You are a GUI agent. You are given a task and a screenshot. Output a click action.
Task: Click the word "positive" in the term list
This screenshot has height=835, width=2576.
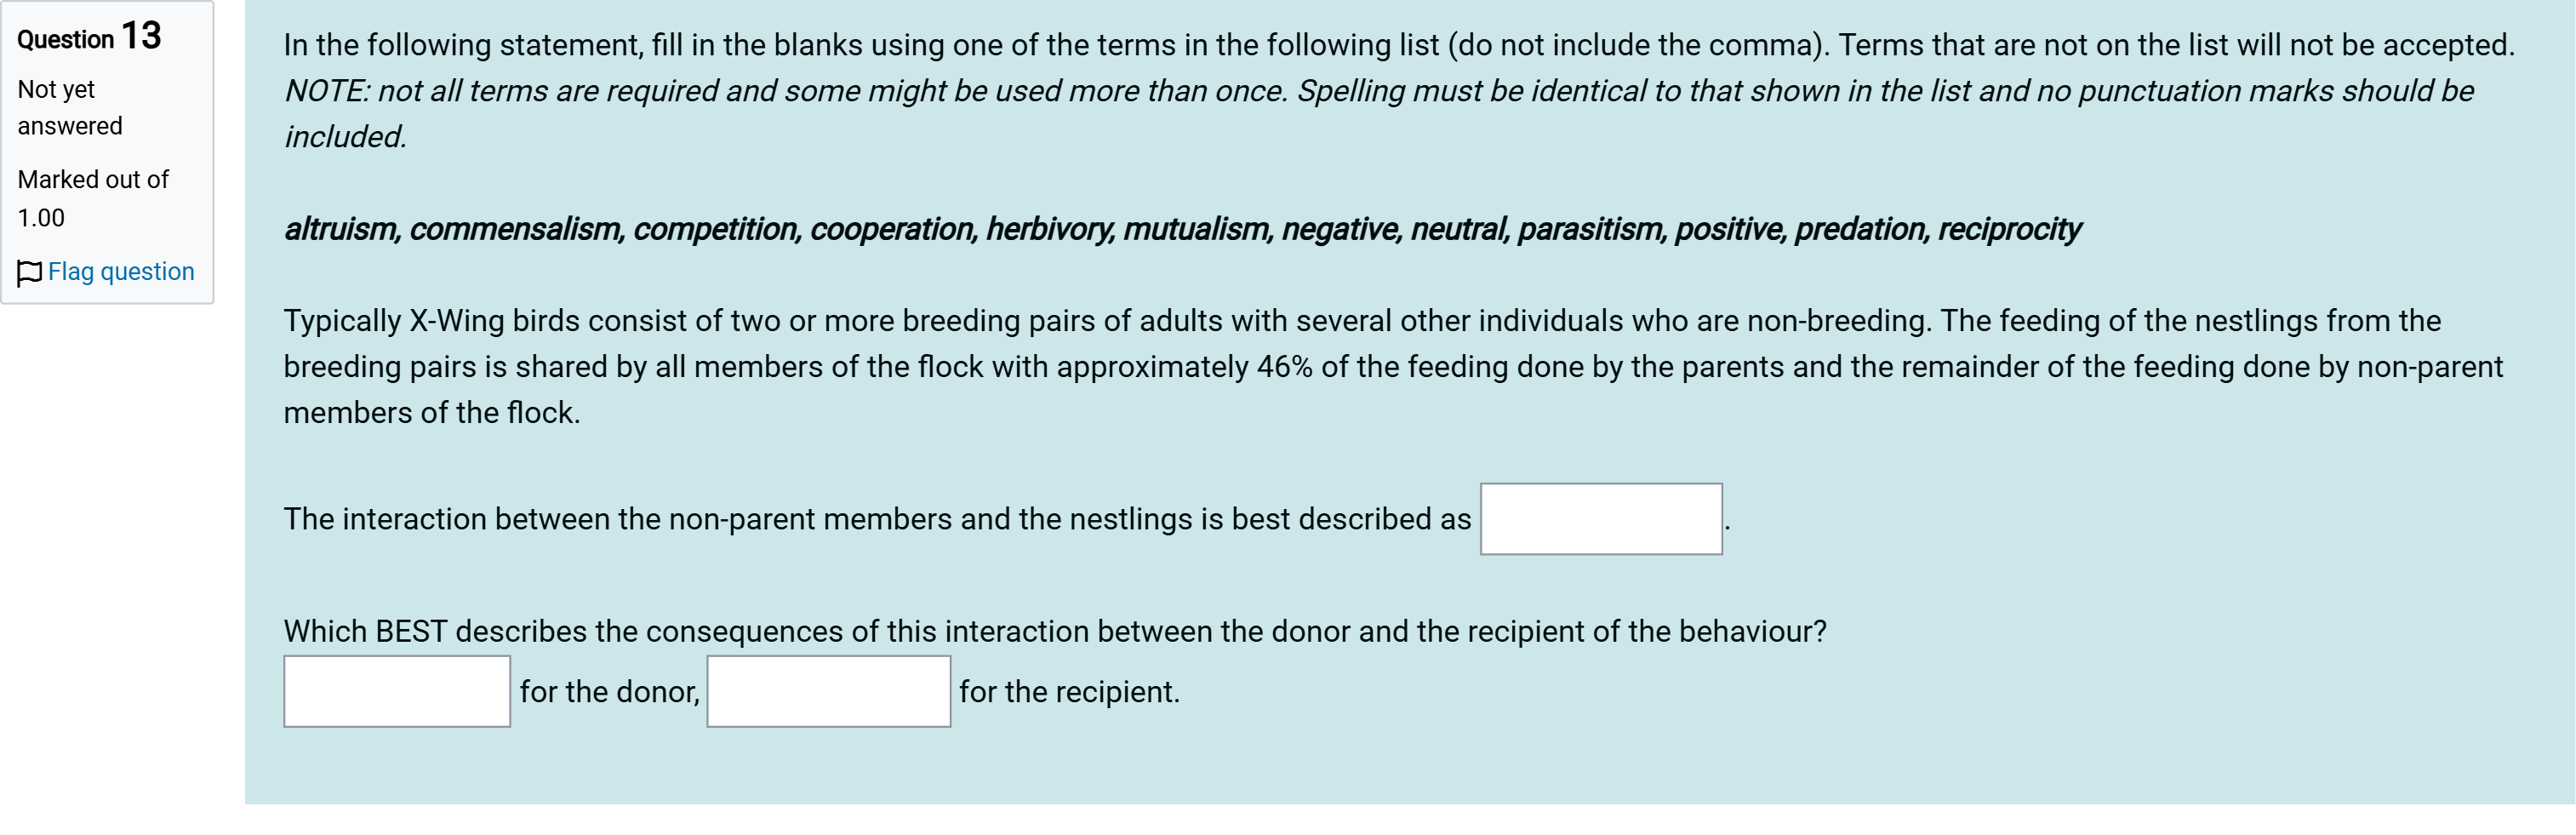tap(1728, 229)
